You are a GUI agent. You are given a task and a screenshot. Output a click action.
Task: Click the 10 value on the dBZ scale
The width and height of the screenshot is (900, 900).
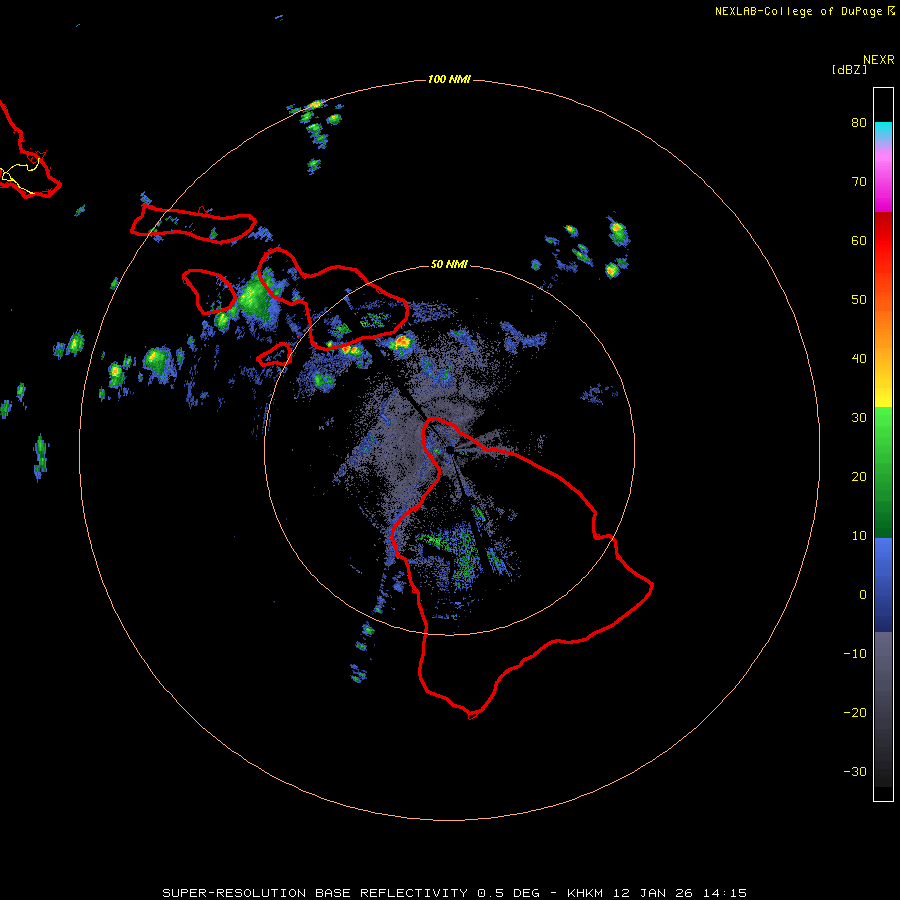(x=859, y=536)
